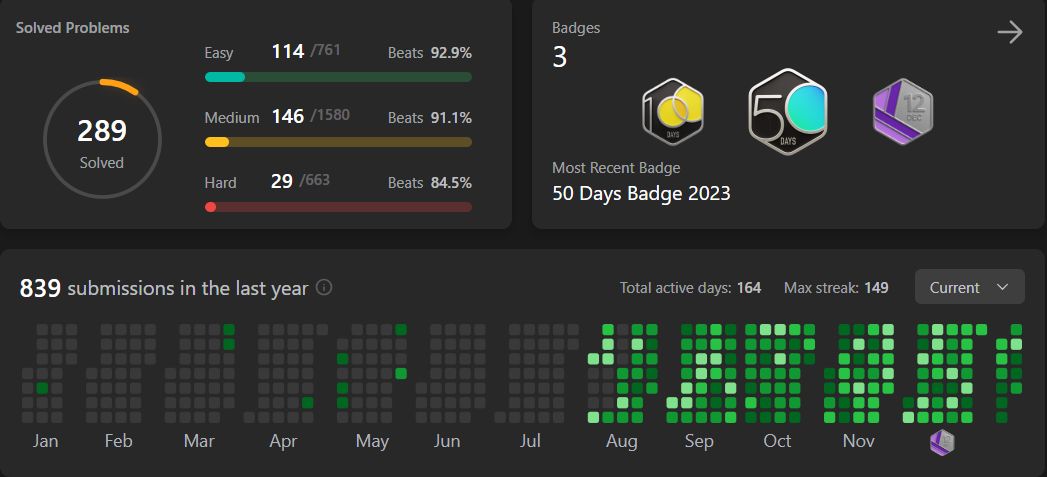Screen dimensions: 1047x477
Task: Click the 10 Days badge icon
Action: tap(673, 111)
